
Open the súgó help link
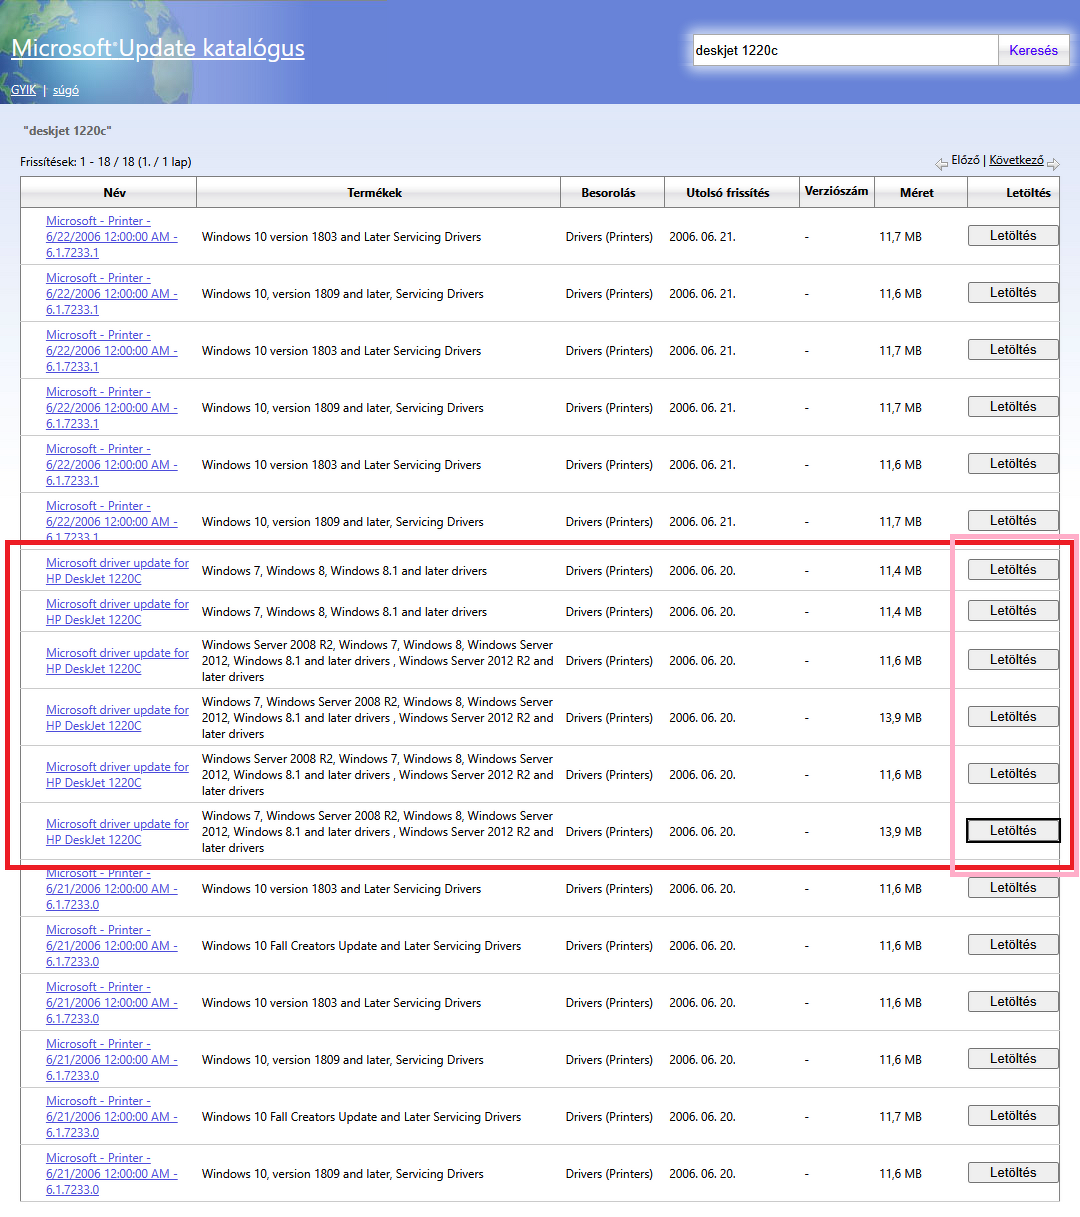click(66, 90)
